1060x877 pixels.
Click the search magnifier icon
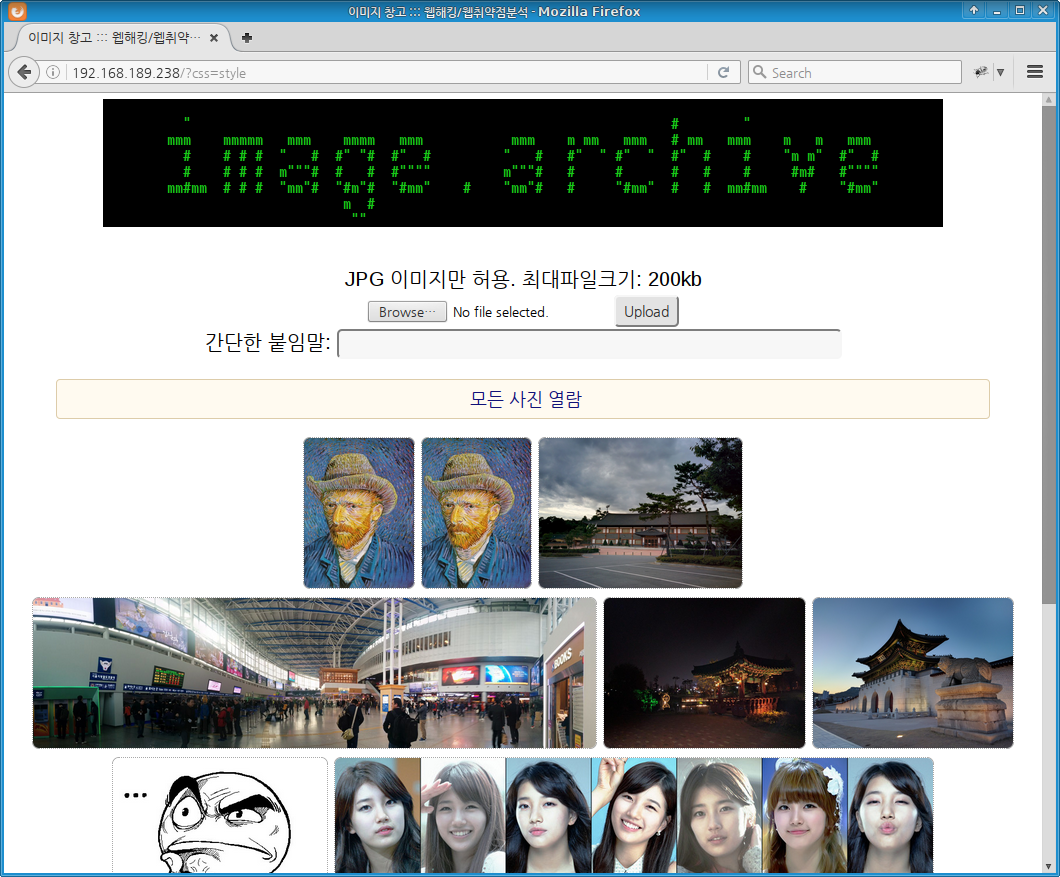759,72
